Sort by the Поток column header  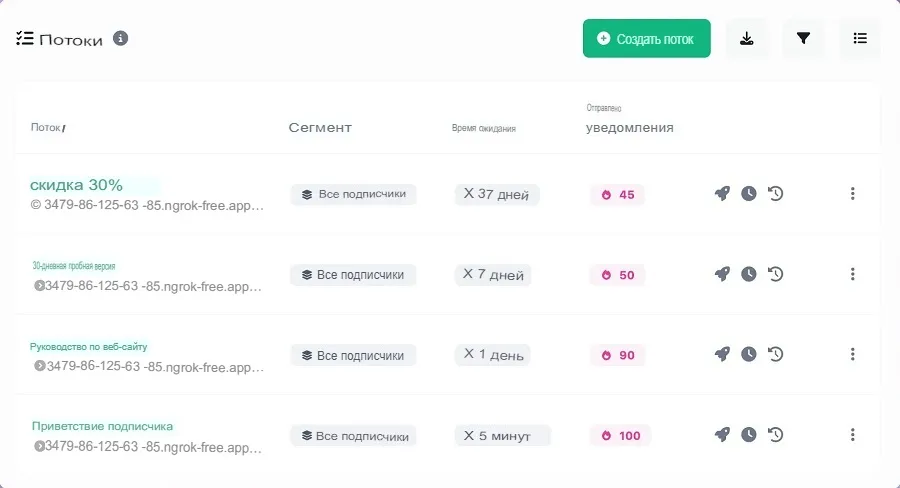47,128
